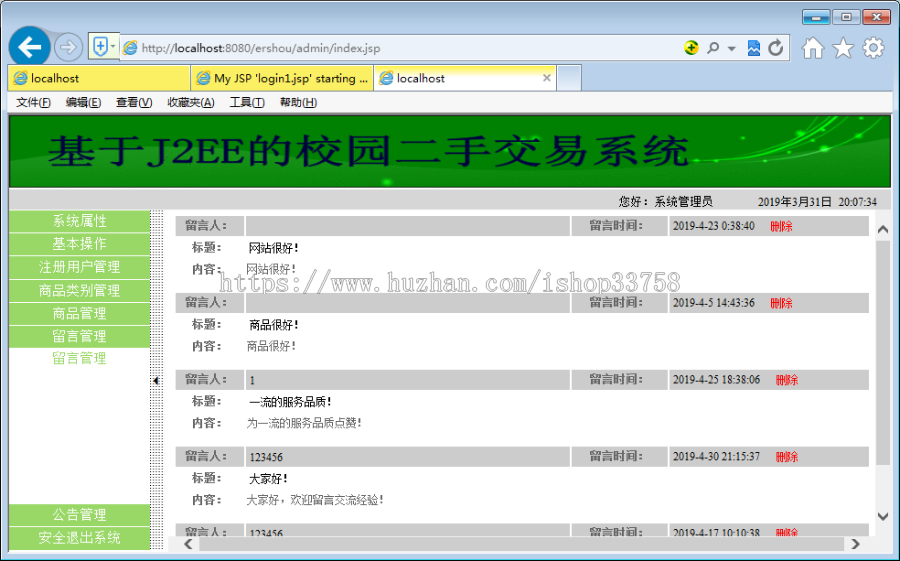Expand 商品类别管理 sidebar section

[x=79, y=291]
